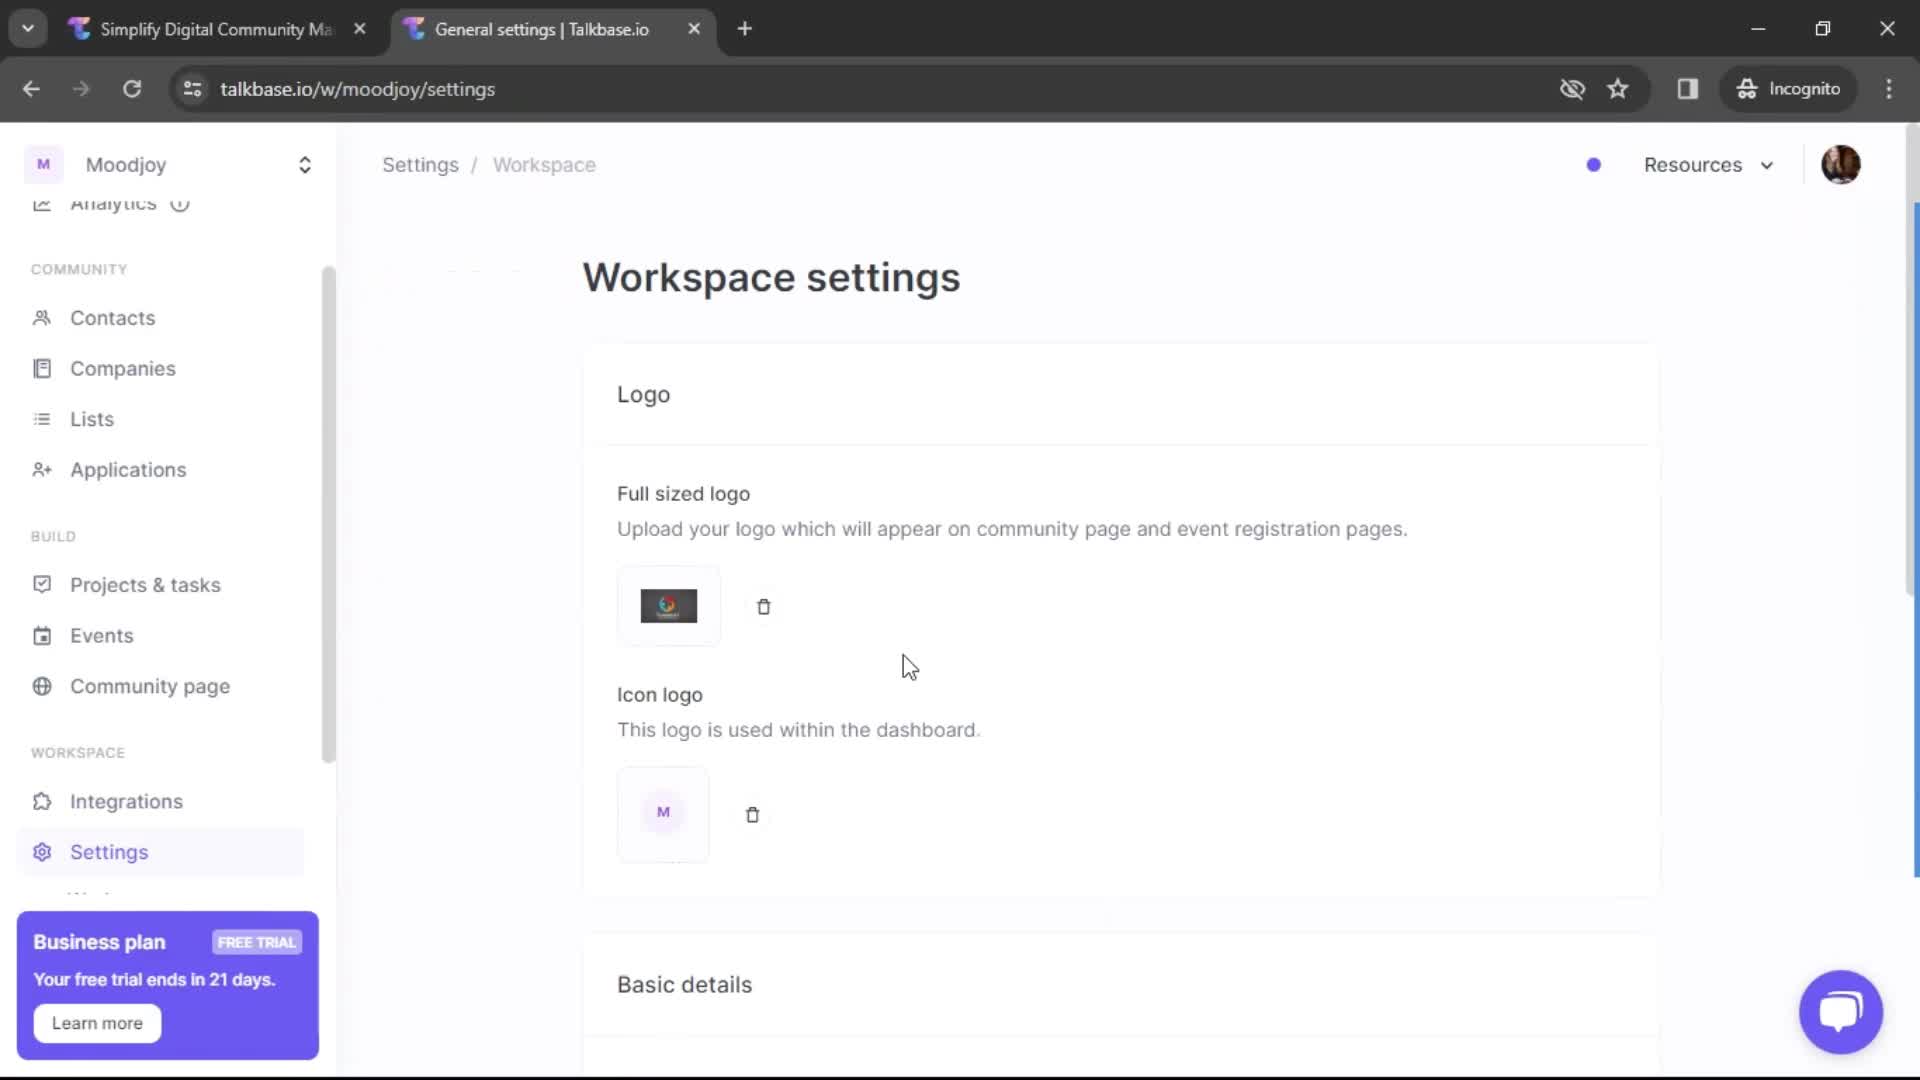Open Resources dropdown menu
This screenshot has height=1080, width=1920.
pyautogui.click(x=1709, y=165)
